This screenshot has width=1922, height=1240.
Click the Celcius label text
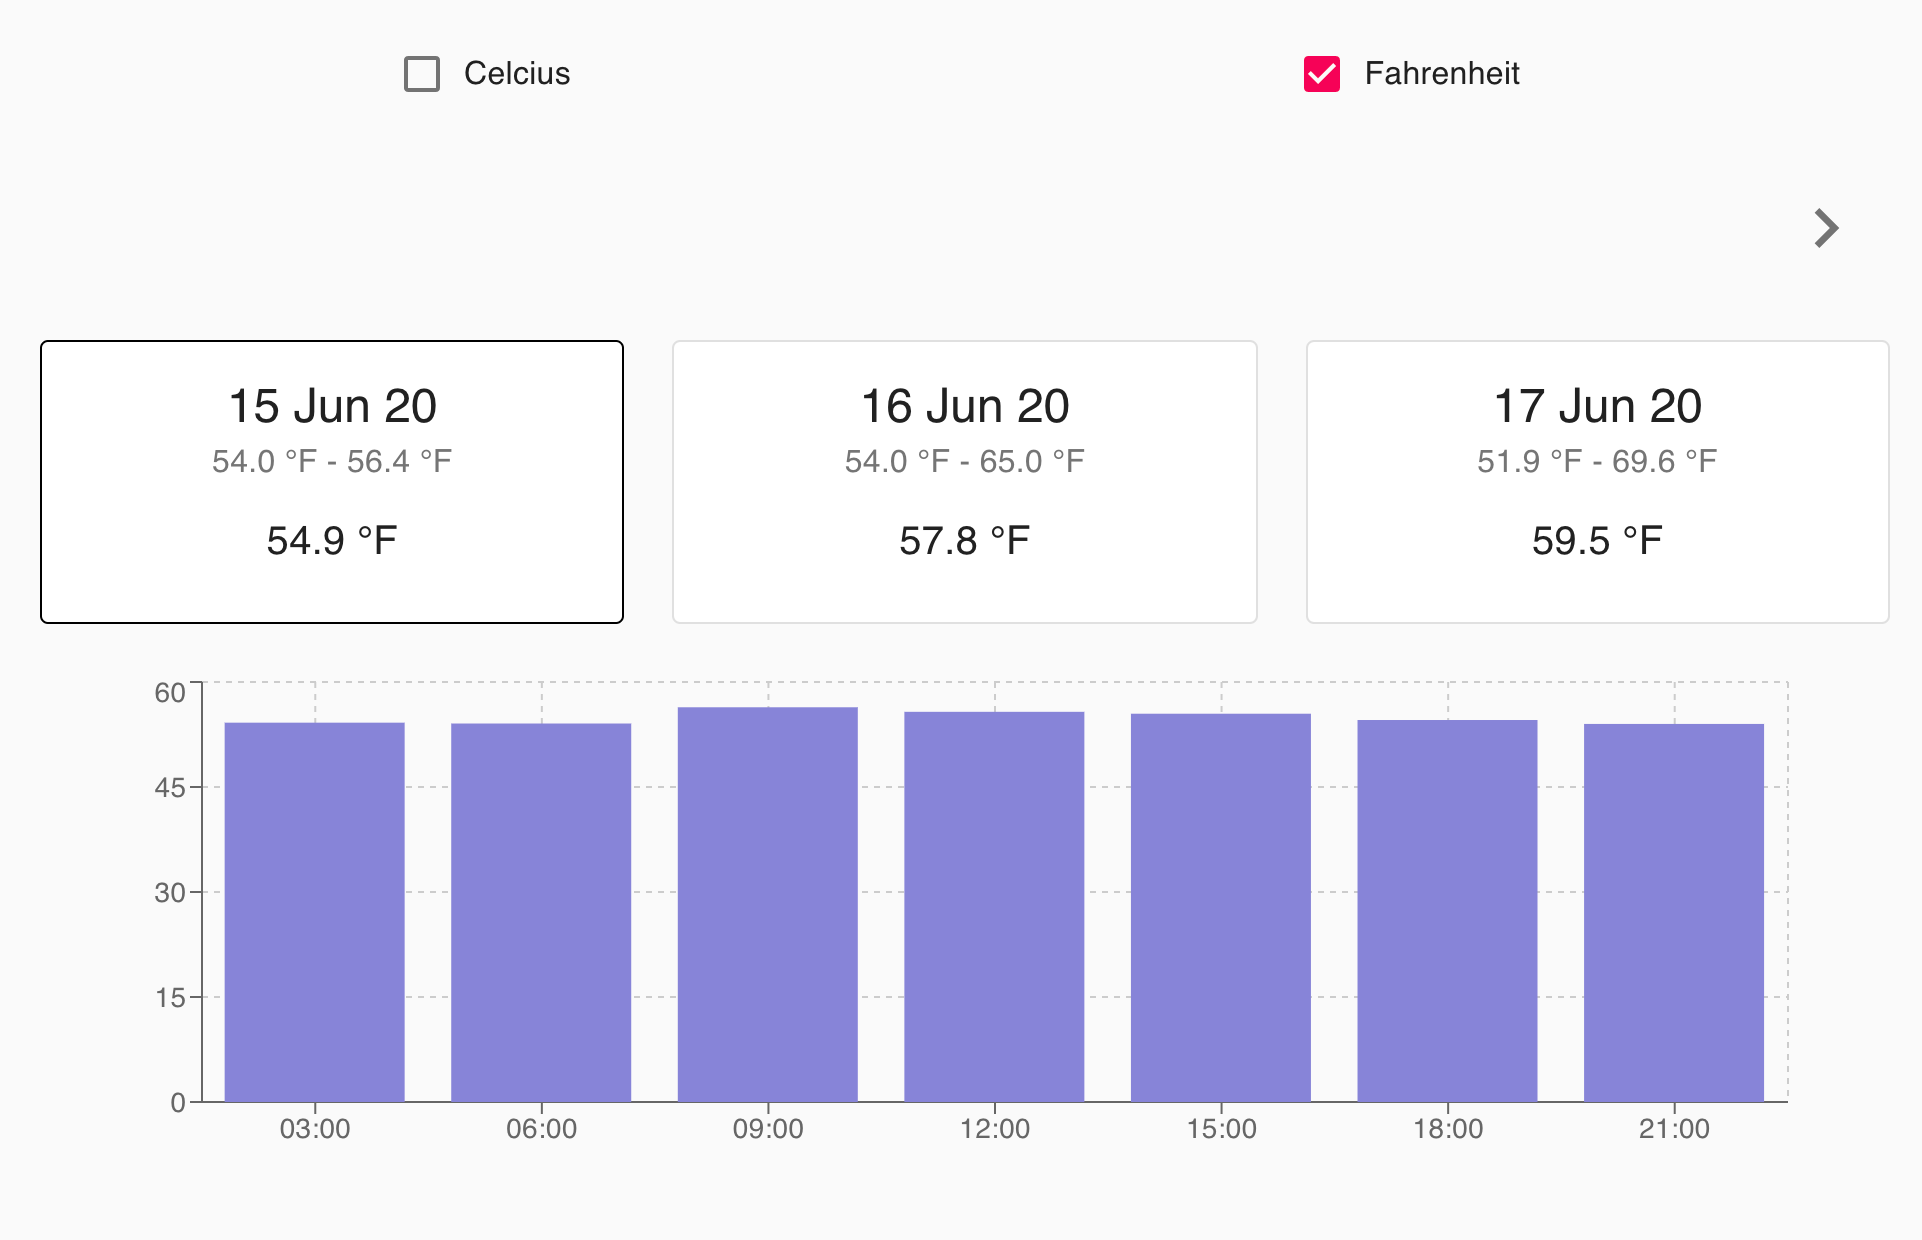tap(516, 74)
